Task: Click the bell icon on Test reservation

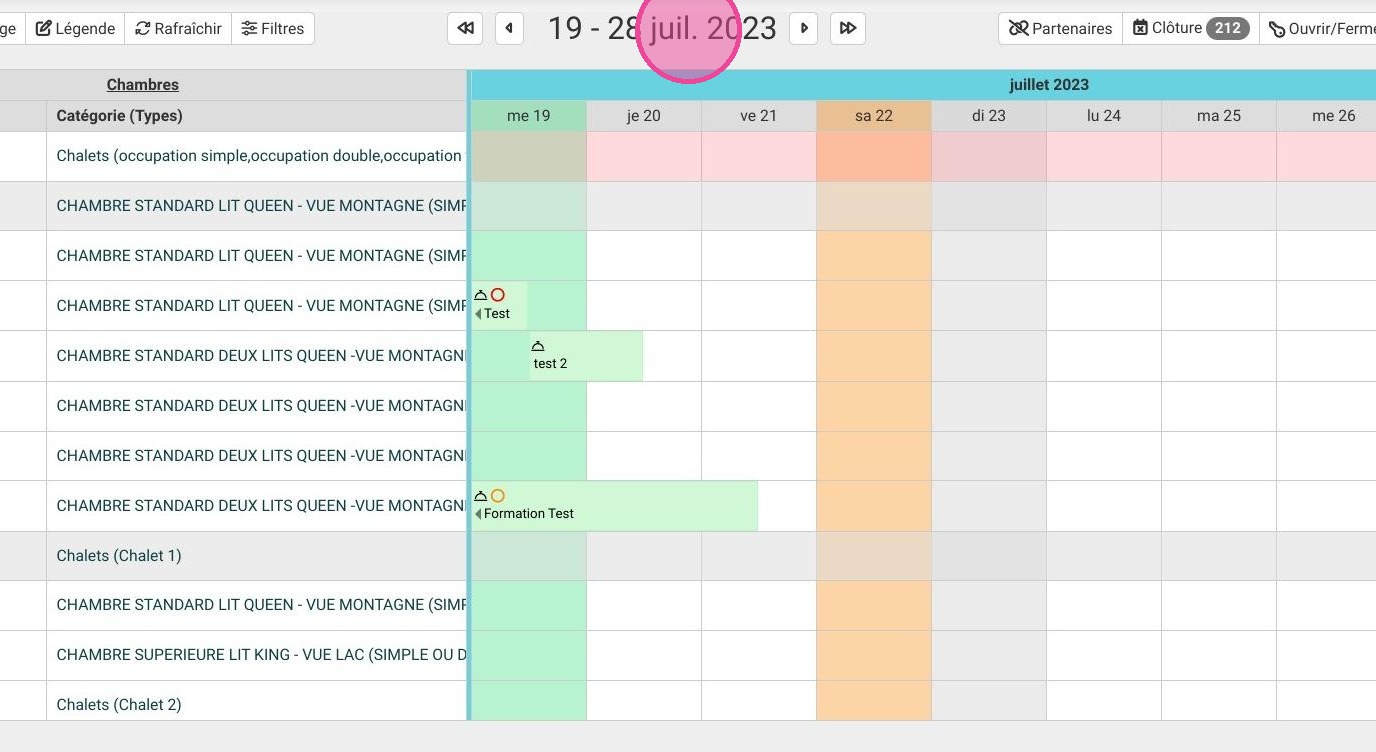Action: click(x=481, y=295)
